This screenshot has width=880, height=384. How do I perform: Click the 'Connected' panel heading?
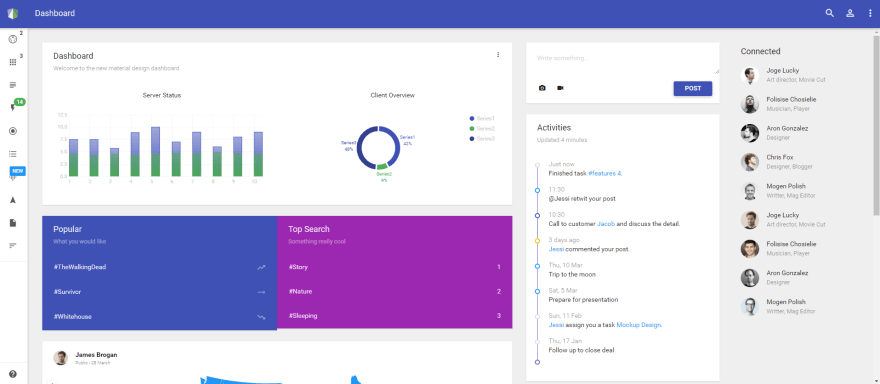[760, 51]
